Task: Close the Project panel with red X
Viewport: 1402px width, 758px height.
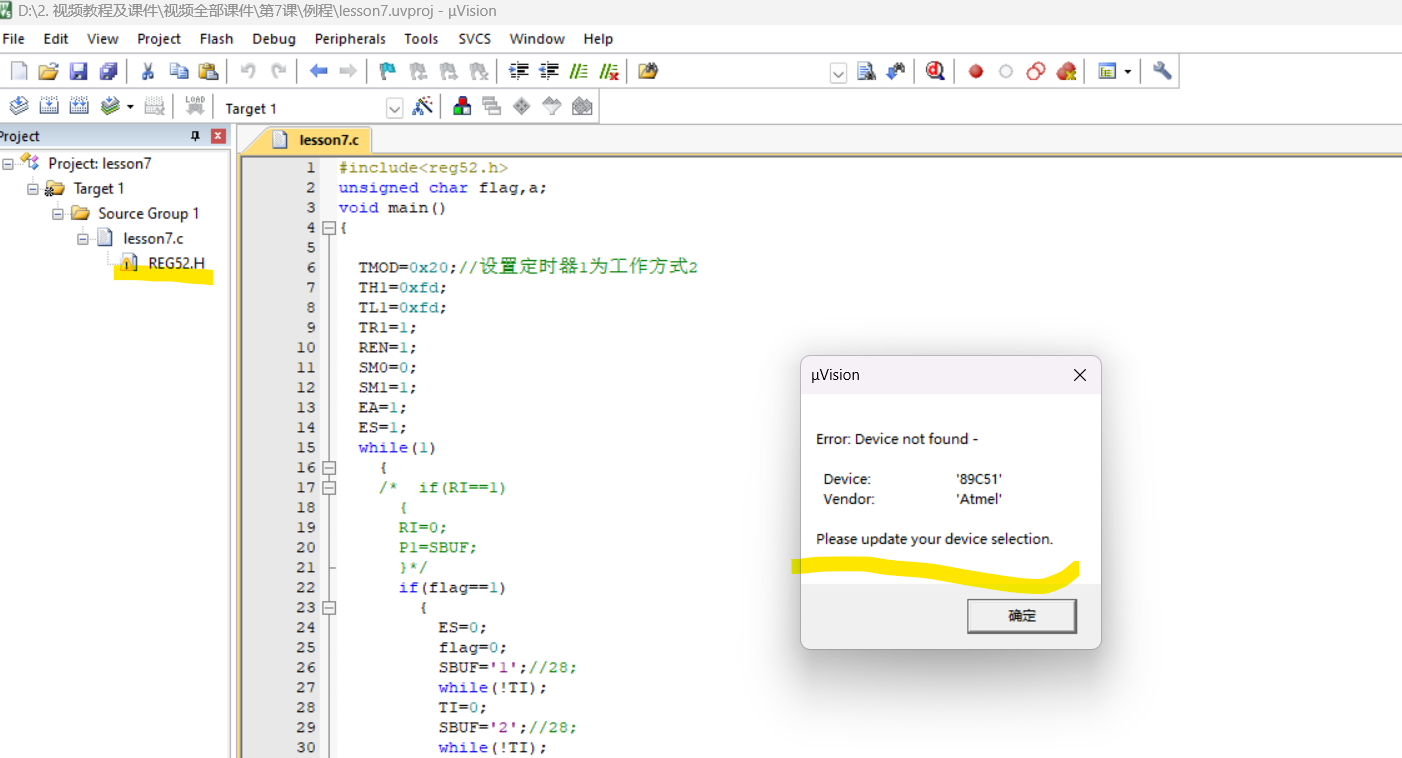Action: (218, 136)
